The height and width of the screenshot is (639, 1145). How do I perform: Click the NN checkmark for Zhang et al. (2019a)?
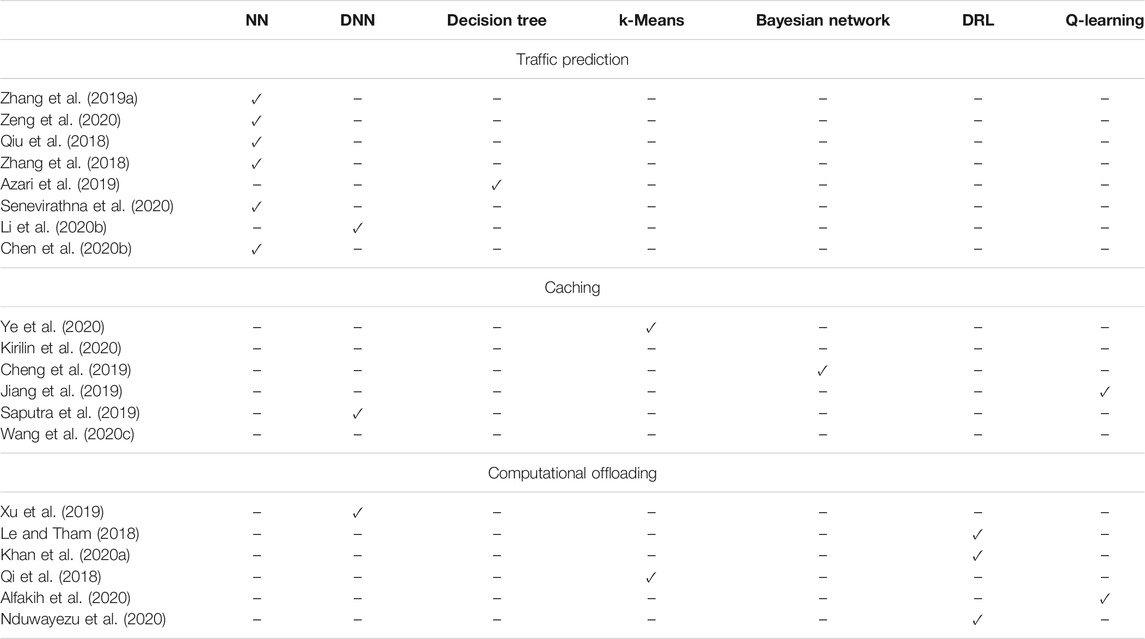(x=256, y=99)
